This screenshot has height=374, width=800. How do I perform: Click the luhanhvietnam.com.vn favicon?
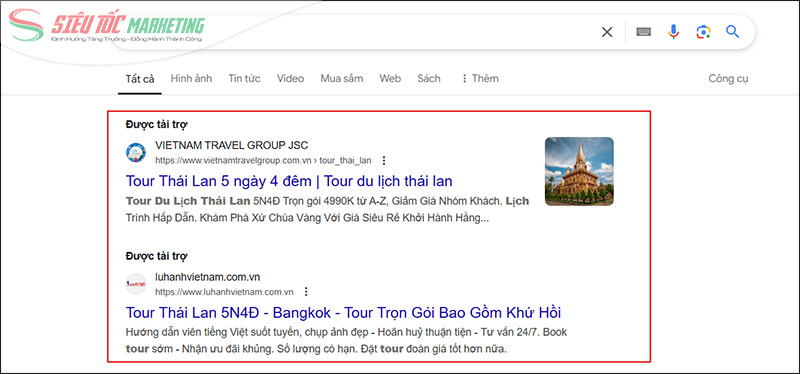[x=136, y=284]
